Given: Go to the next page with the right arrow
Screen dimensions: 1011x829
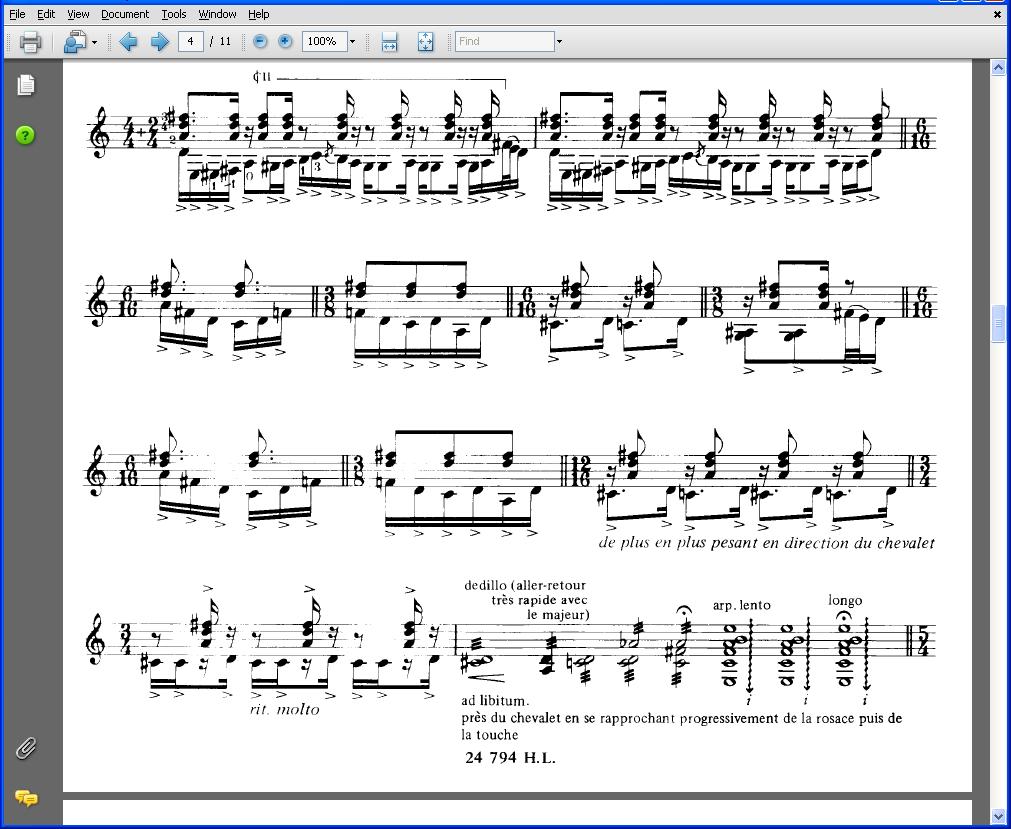Looking at the screenshot, I should tap(159, 42).
